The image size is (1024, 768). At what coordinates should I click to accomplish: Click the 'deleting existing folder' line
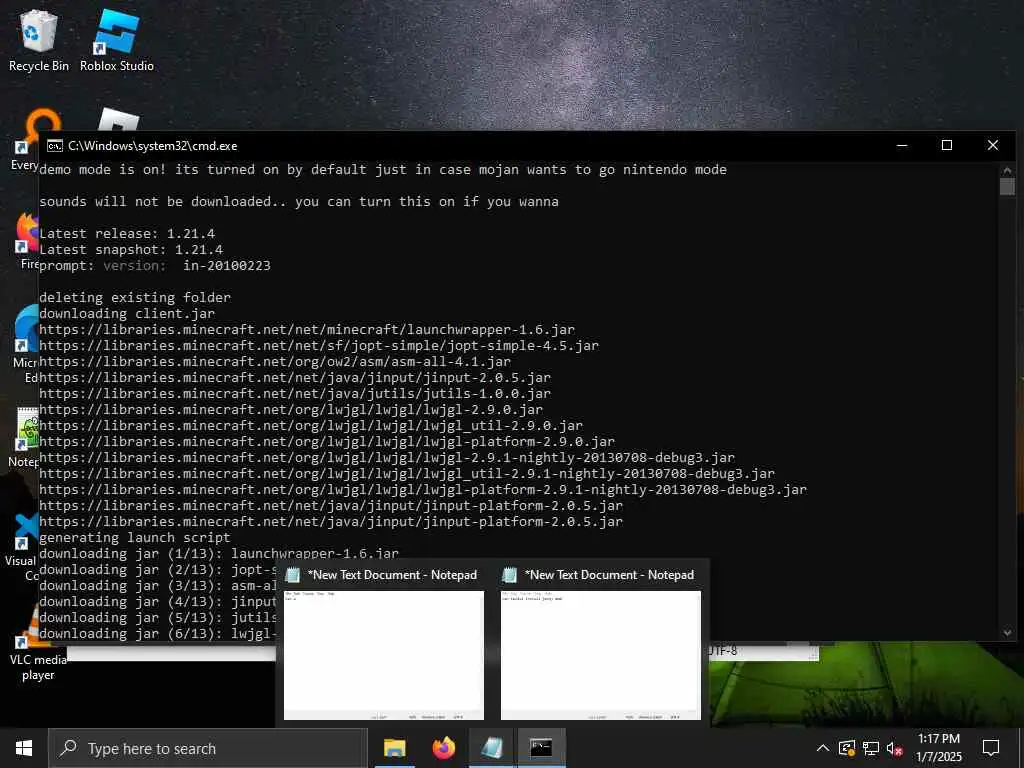[135, 298]
